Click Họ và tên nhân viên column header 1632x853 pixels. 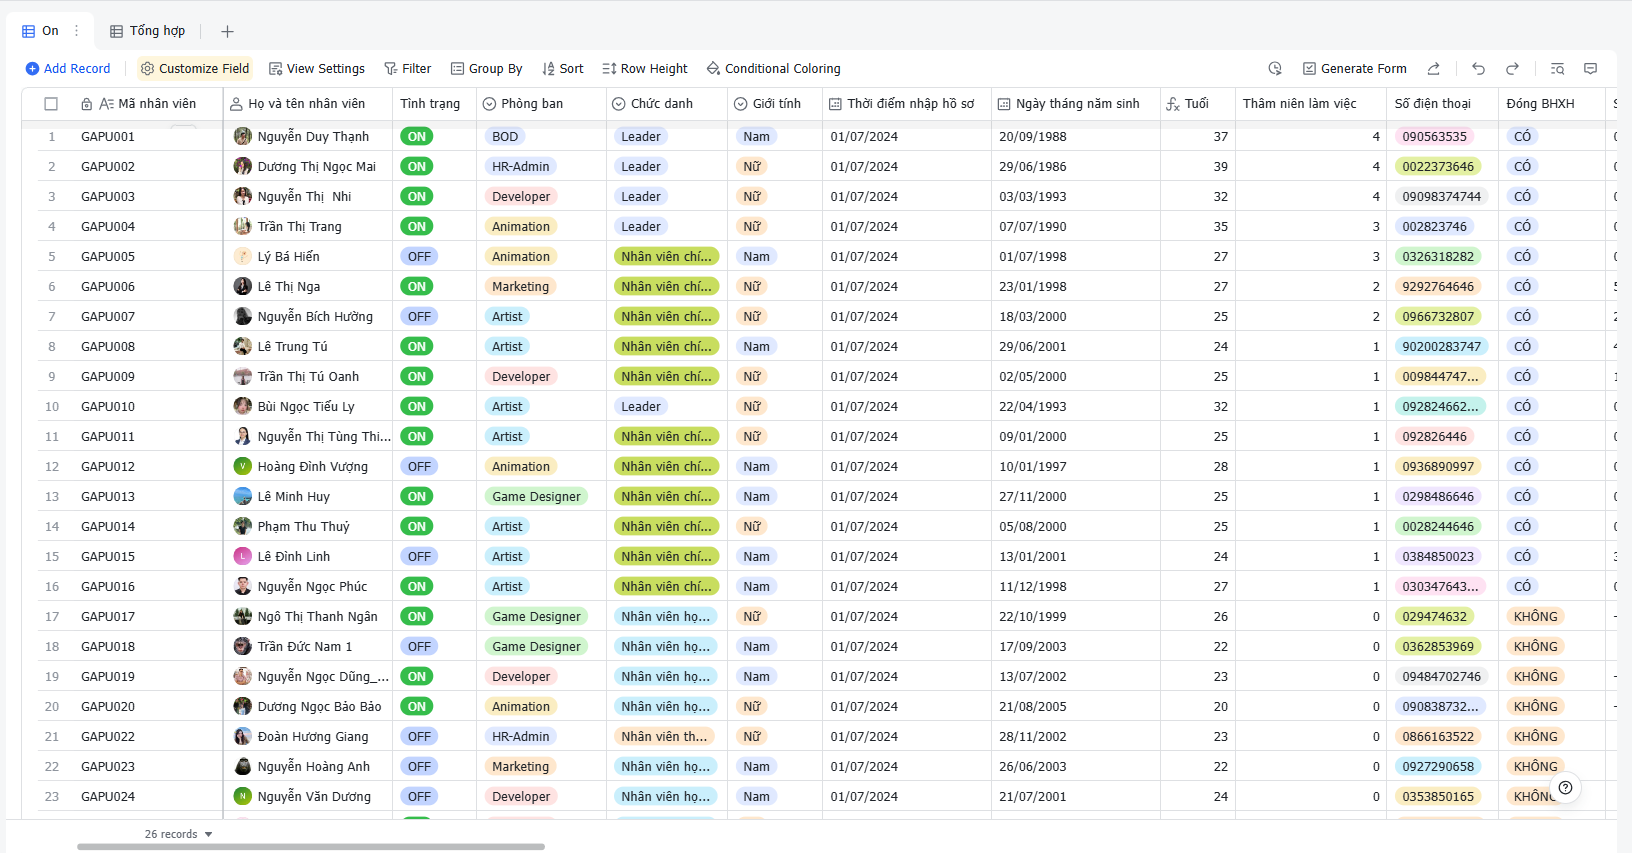point(308,104)
